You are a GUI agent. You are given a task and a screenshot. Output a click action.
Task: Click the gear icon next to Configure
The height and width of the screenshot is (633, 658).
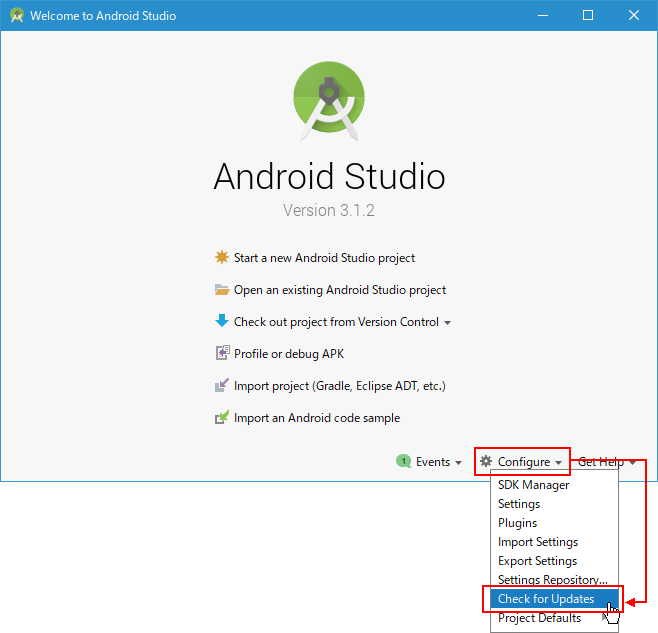coord(486,461)
